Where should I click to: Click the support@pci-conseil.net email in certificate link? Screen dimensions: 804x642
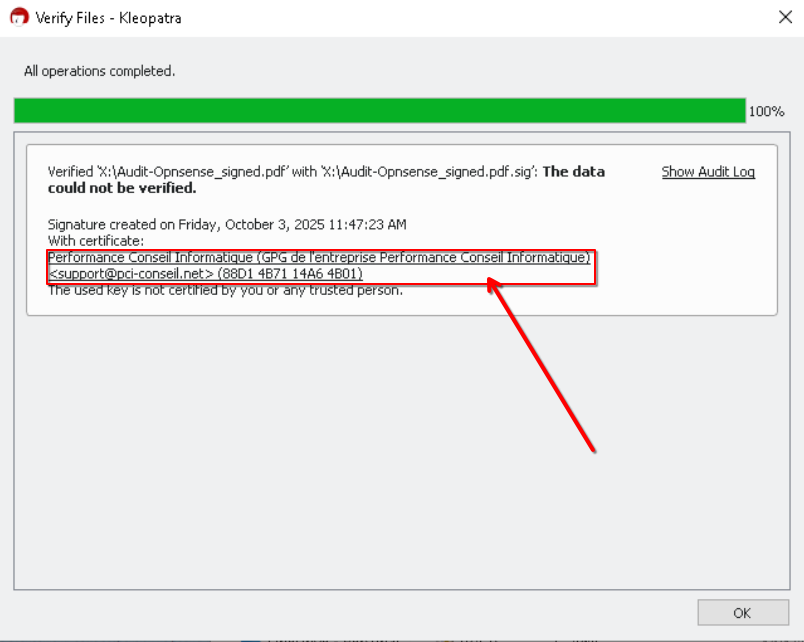click(x=132, y=273)
